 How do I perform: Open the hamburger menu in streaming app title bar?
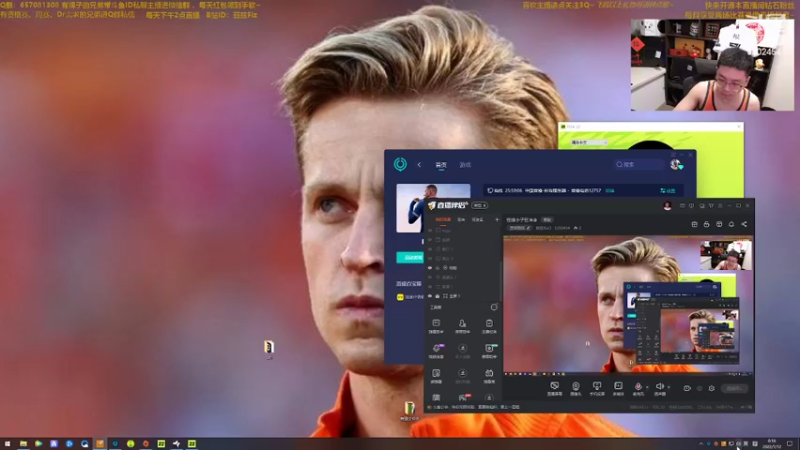[720, 206]
